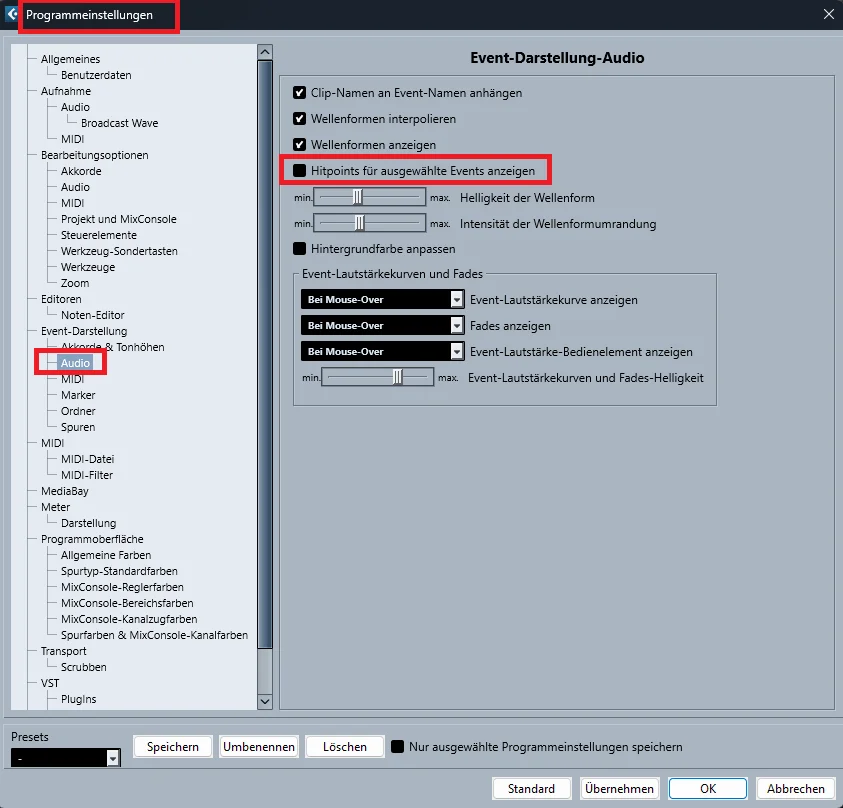
Task: Click the Cubase logo icon in title bar
Action: pos(11,14)
